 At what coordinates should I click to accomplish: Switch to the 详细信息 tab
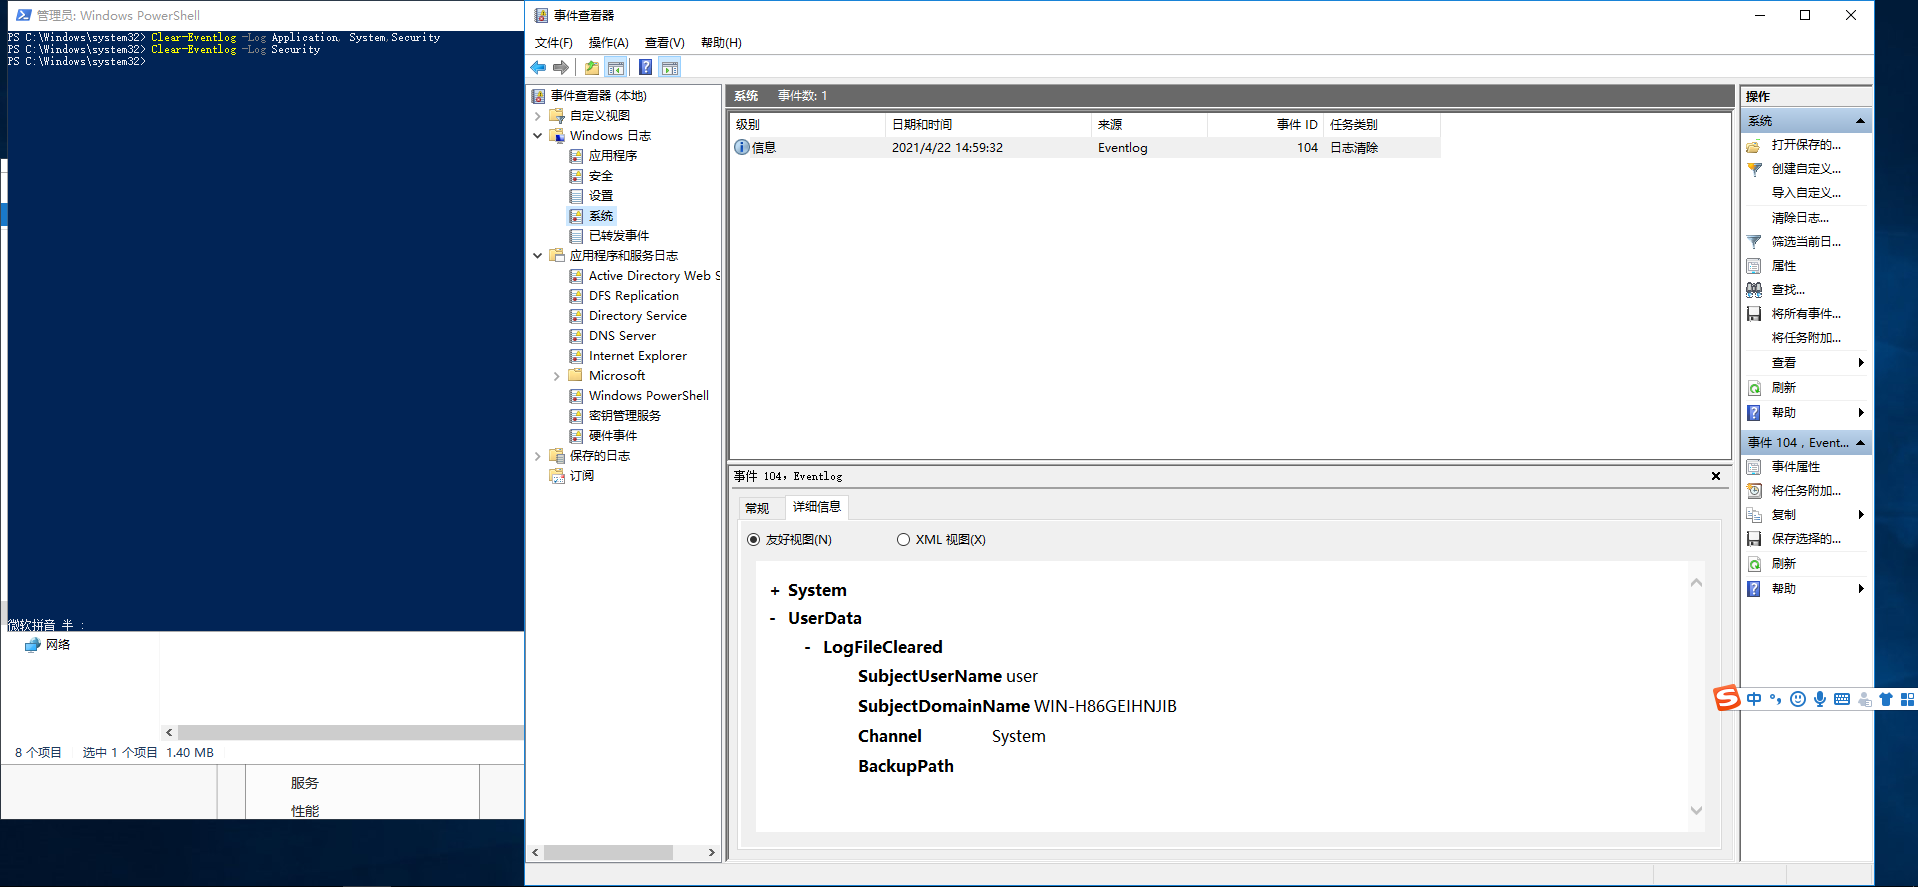pos(816,507)
